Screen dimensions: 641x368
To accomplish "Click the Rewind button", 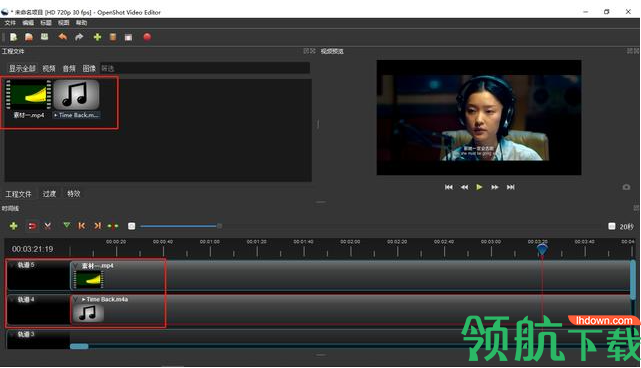I will point(464,187).
